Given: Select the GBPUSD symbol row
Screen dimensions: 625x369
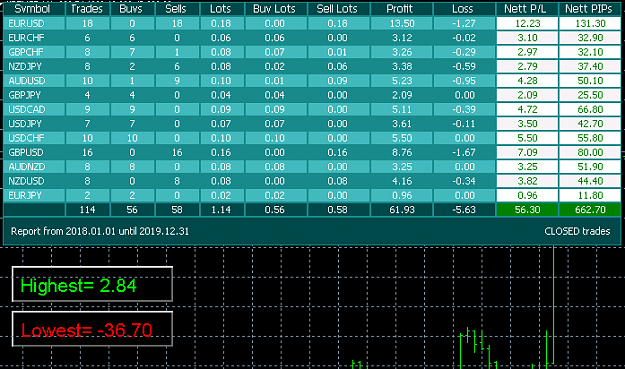Looking at the screenshot, I should pos(312,152).
